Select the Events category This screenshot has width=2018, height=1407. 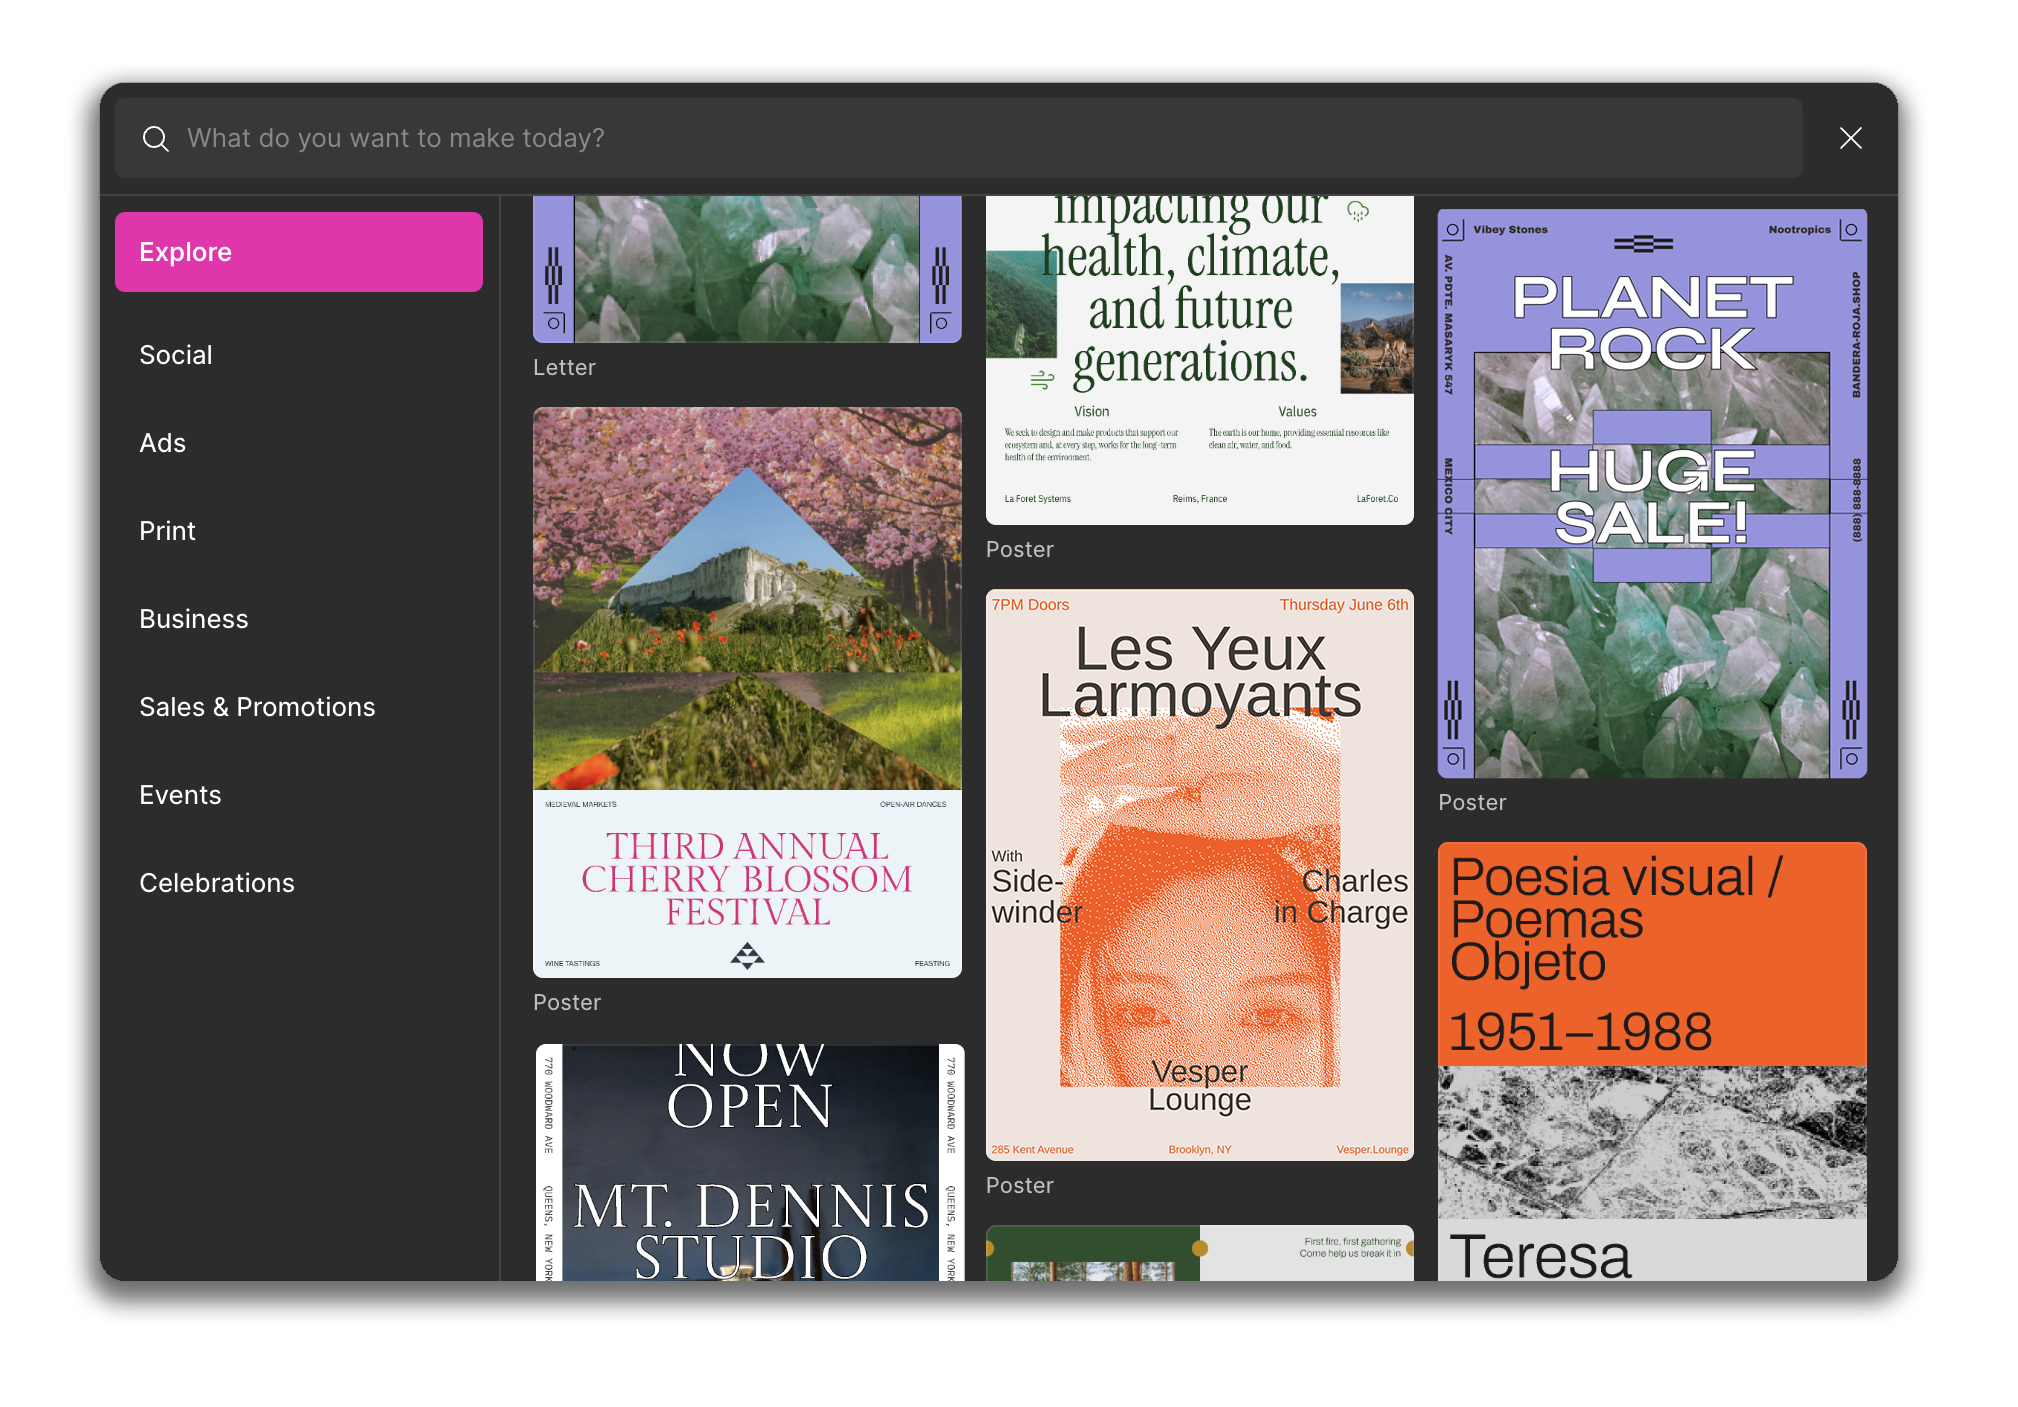click(180, 795)
